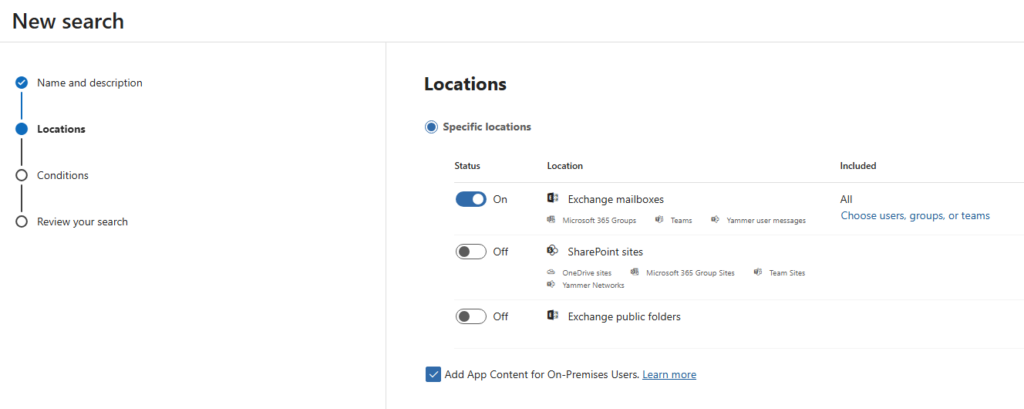Viewport: 1024px width, 409px height.
Task: Click the SharePoint sites label
Action: 605,252
